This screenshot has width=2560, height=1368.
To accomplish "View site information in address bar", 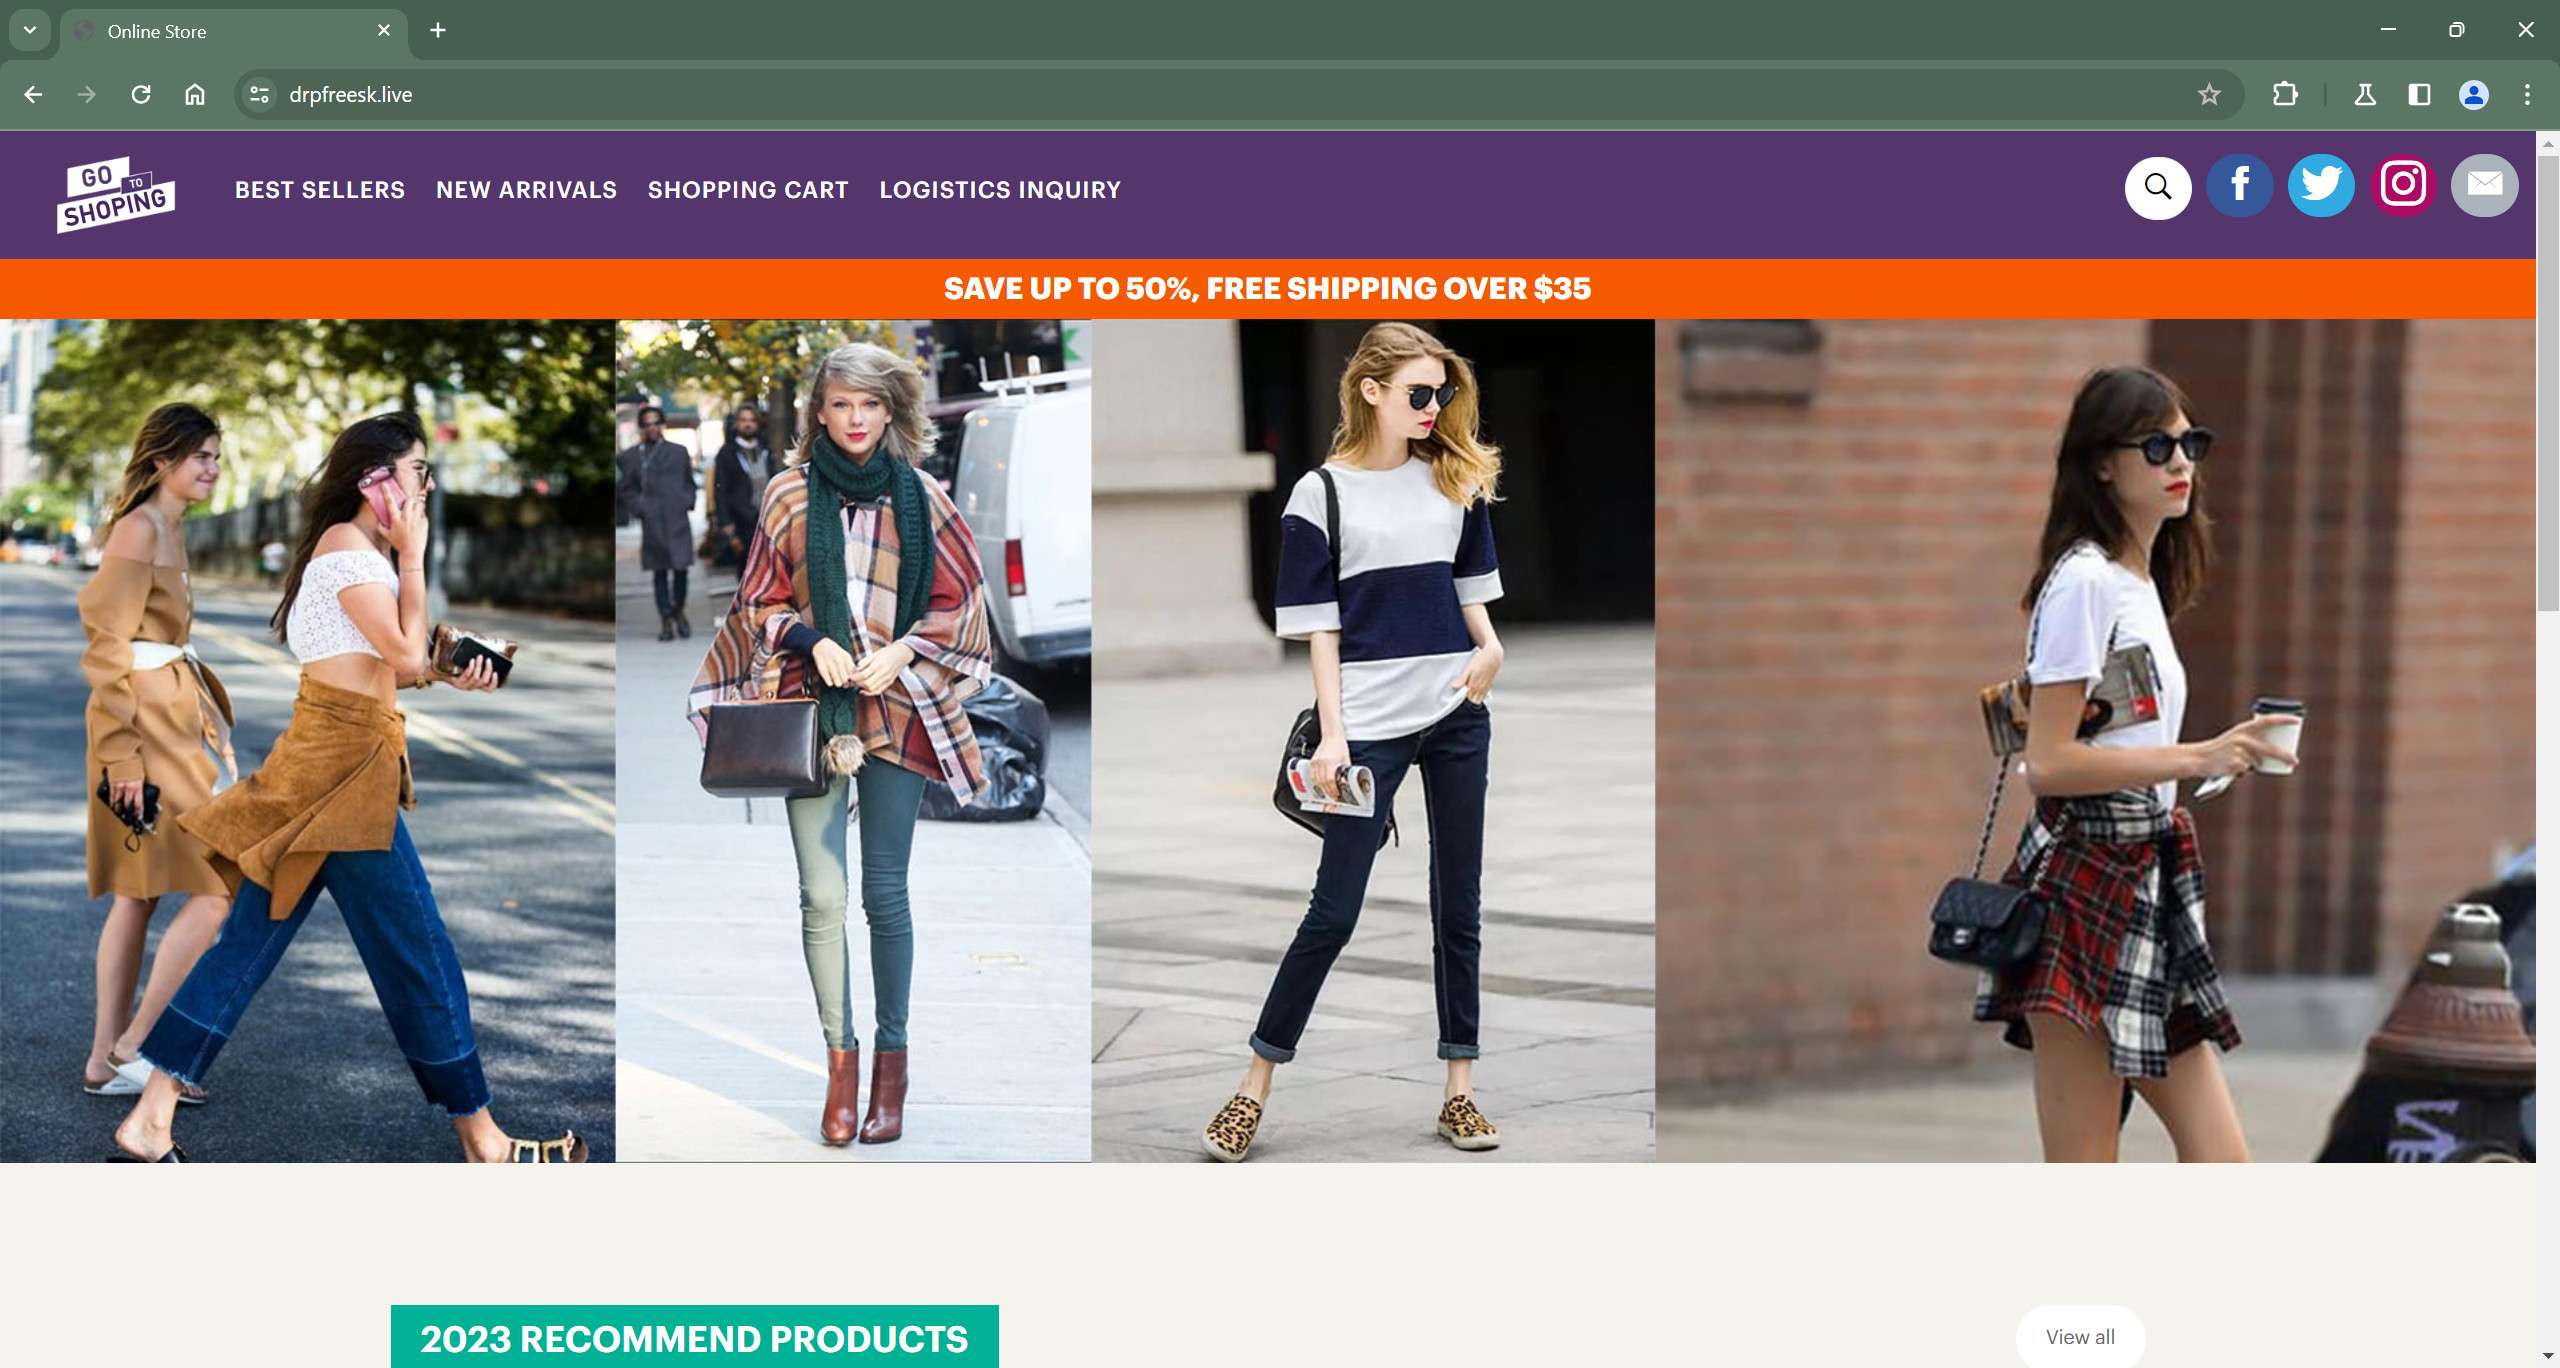I will [259, 95].
